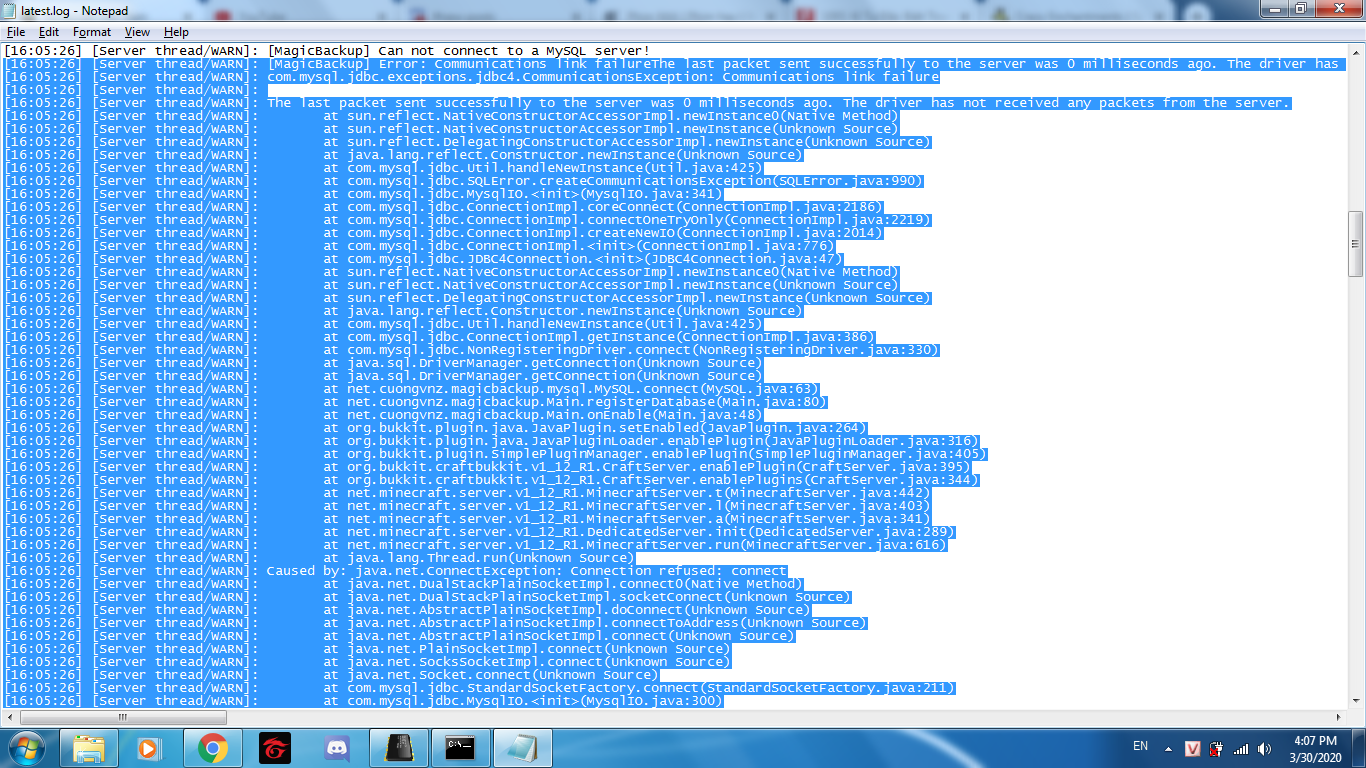
Task: Click the Notepad icon in the title bar
Action: tap(11, 10)
